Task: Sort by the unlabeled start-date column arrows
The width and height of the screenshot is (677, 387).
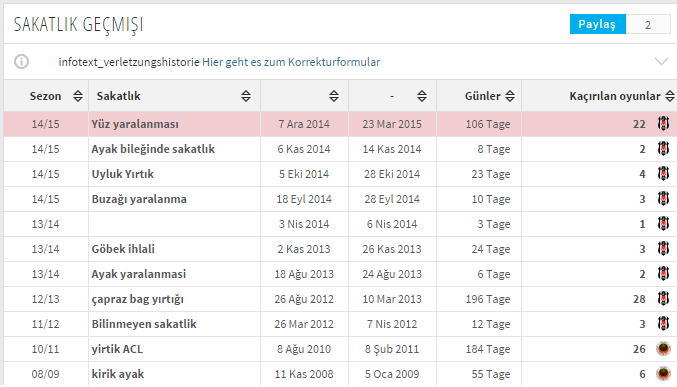Action: click(334, 96)
